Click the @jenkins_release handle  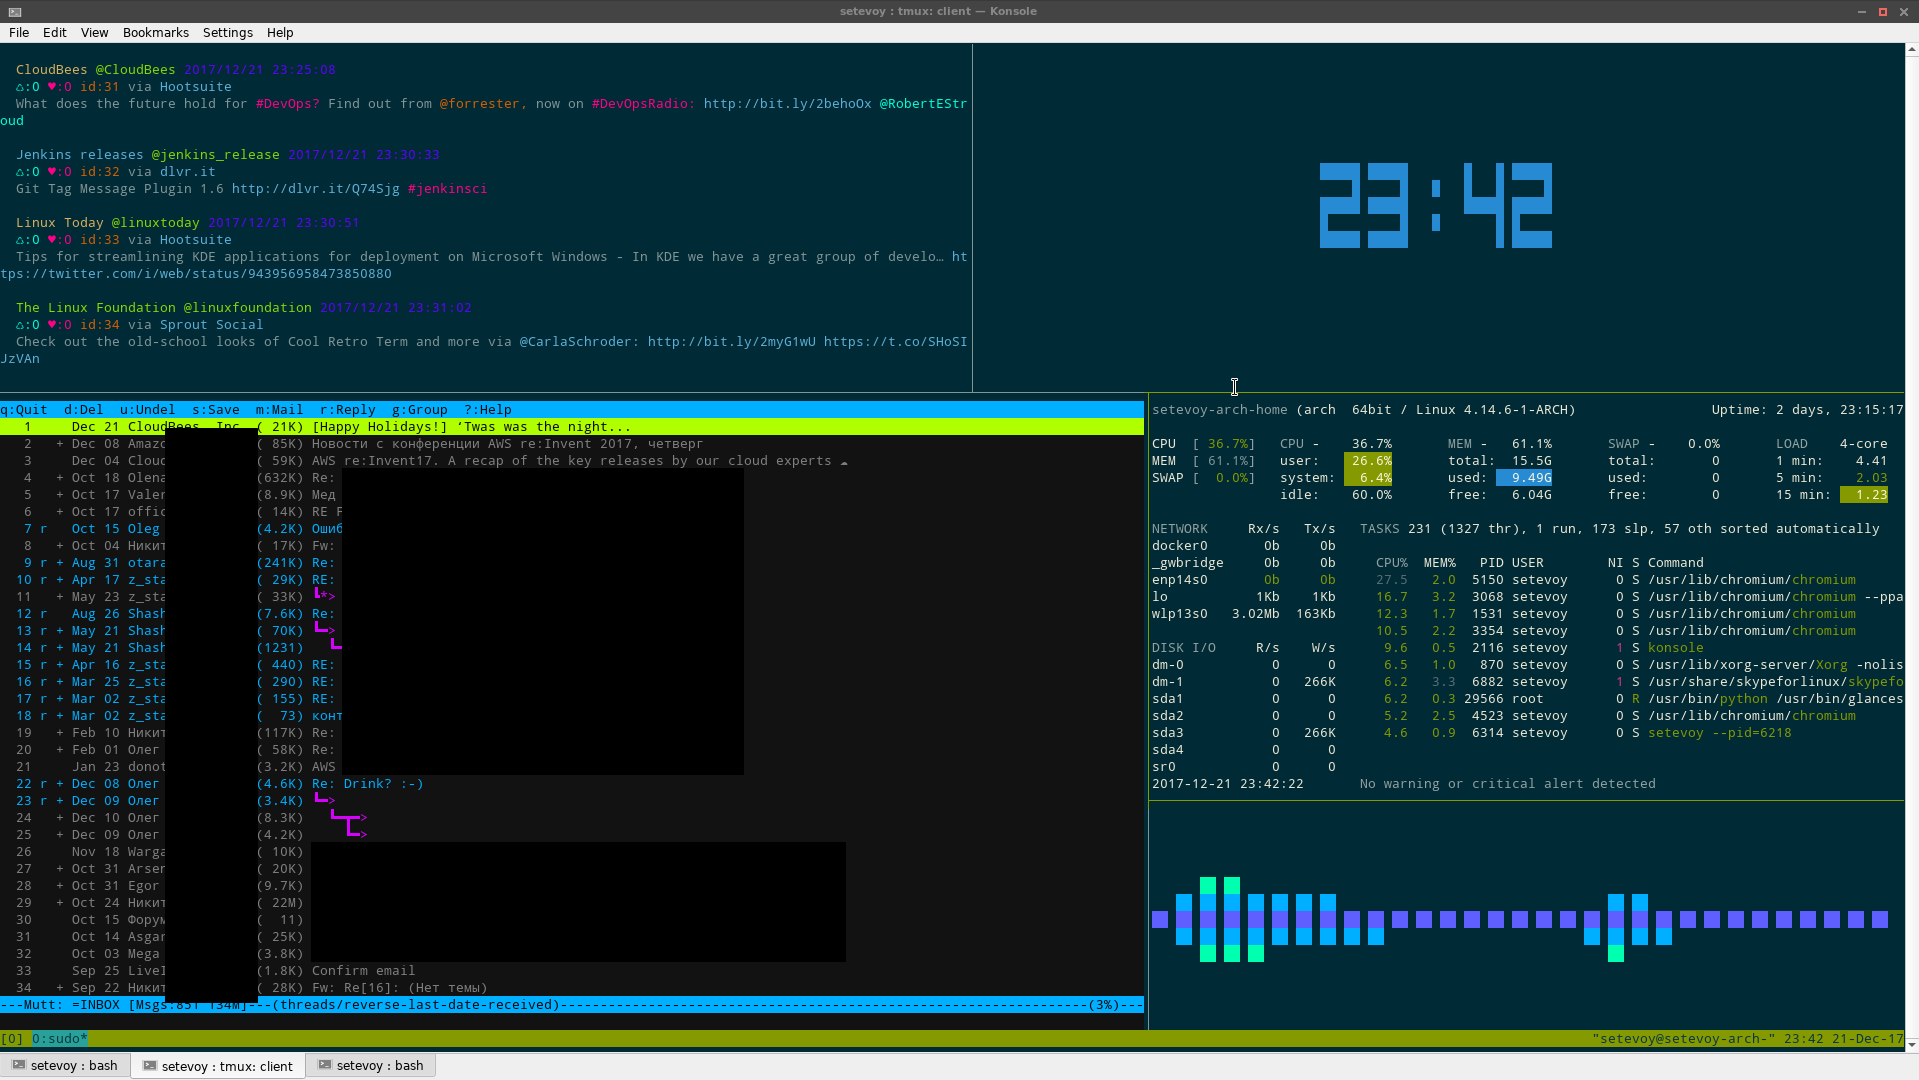click(215, 154)
